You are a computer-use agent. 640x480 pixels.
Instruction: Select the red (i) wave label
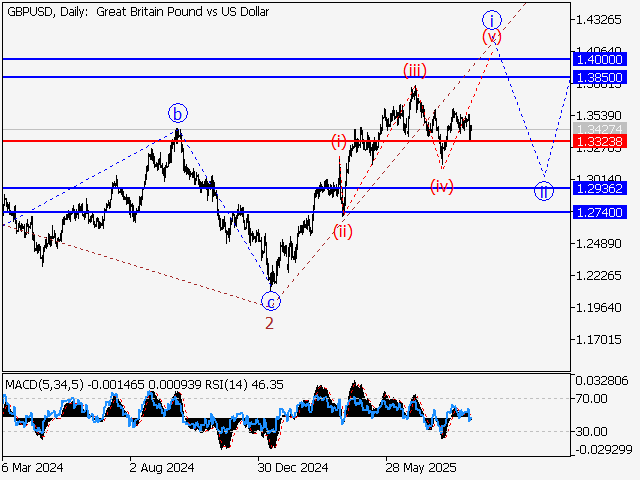tap(340, 142)
